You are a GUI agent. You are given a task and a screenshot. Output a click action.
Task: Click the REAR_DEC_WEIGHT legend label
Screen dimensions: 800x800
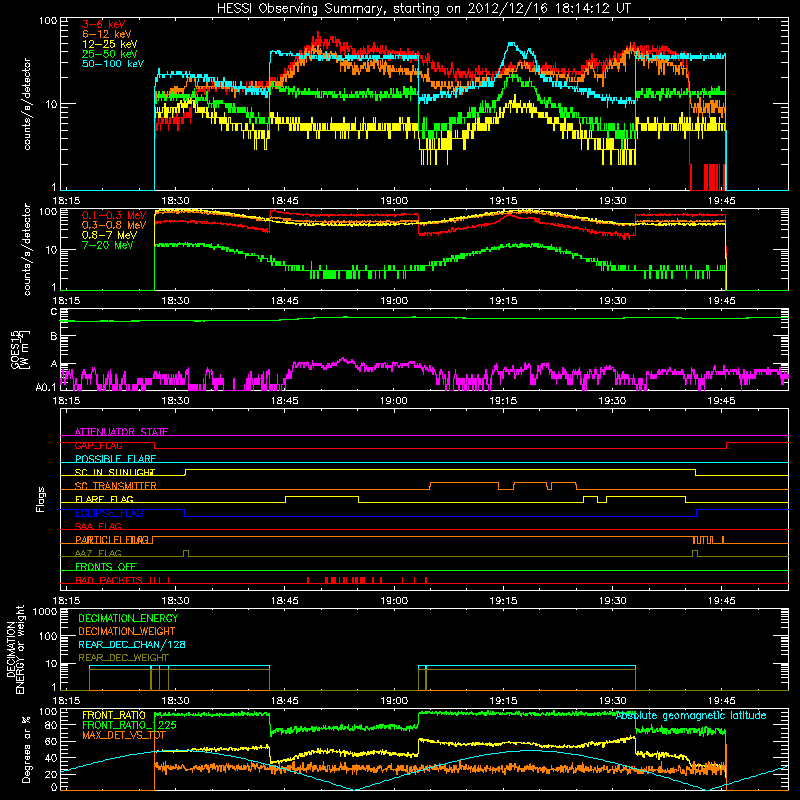click(x=123, y=658)
